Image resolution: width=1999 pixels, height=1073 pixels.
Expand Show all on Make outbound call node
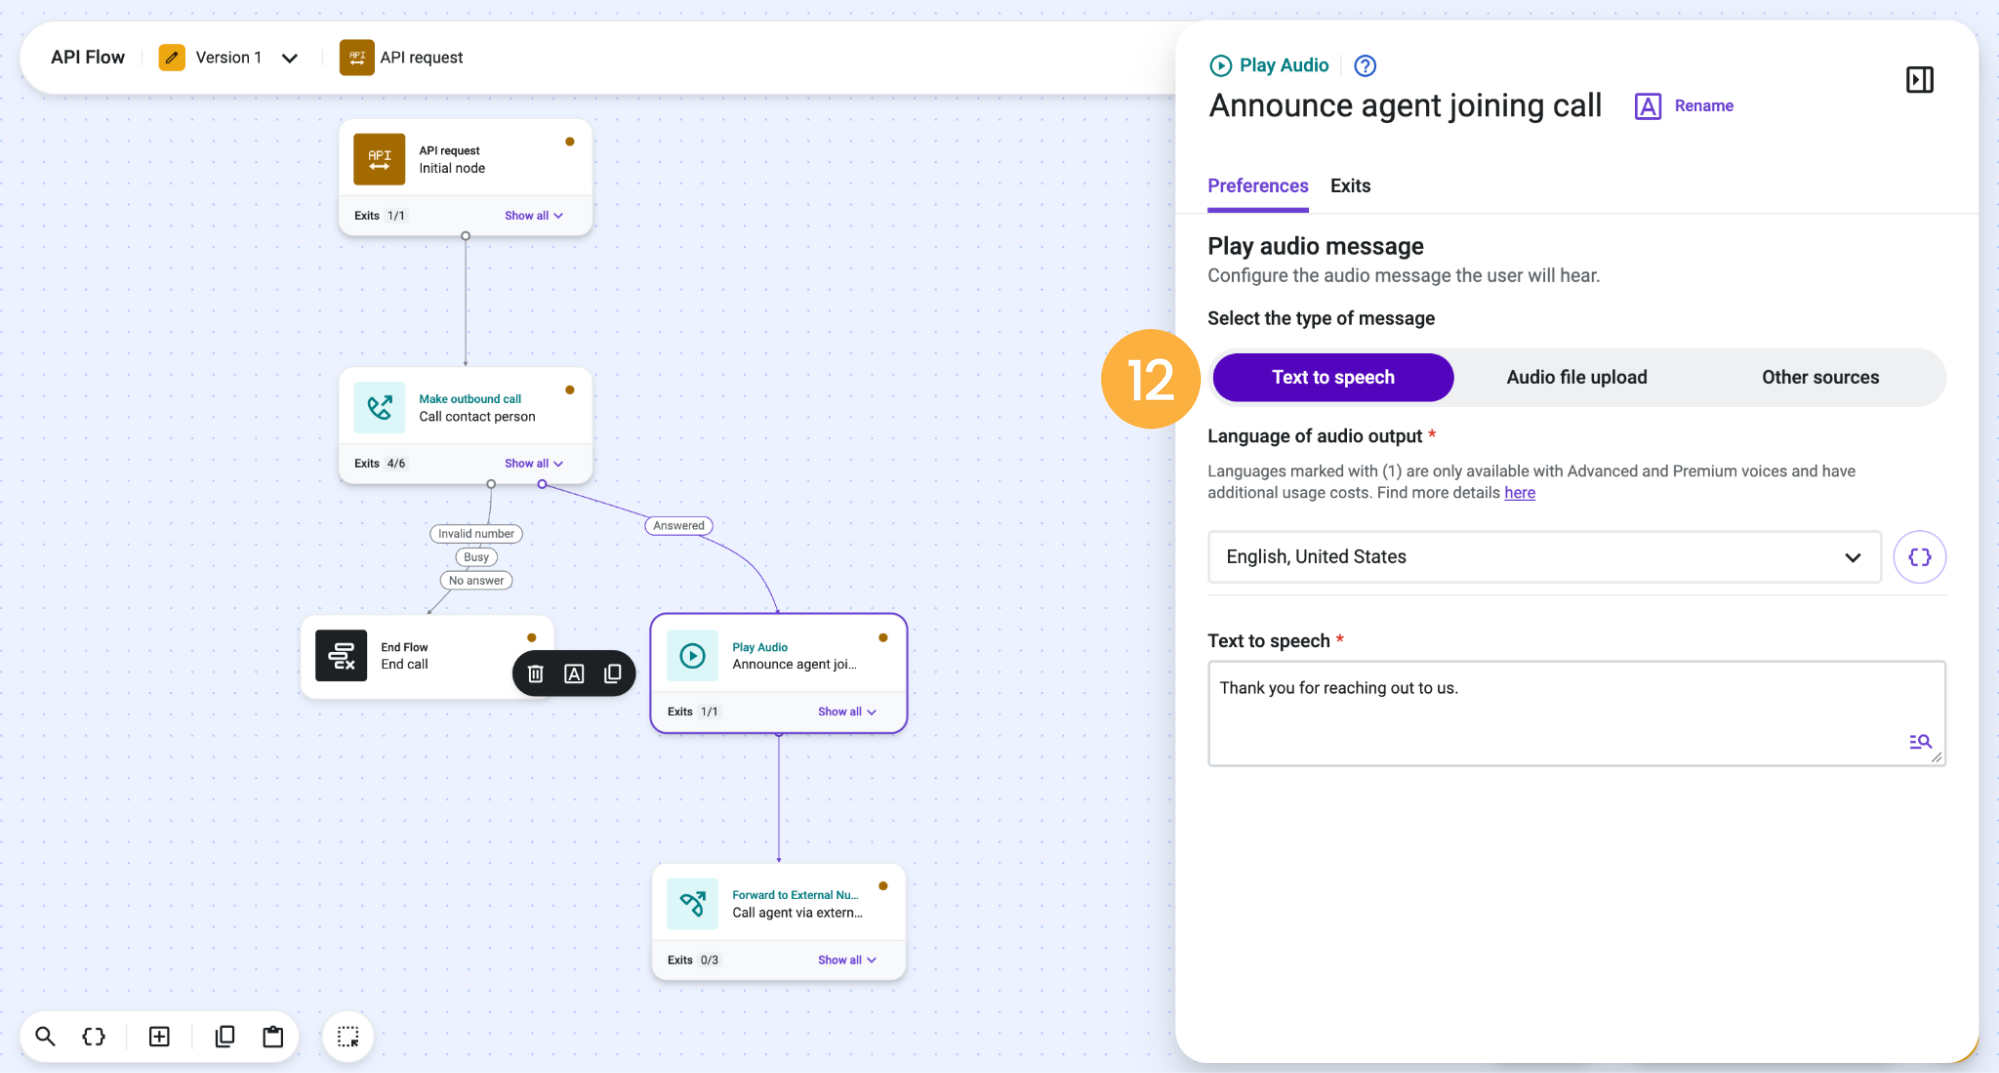pos(534,463)
